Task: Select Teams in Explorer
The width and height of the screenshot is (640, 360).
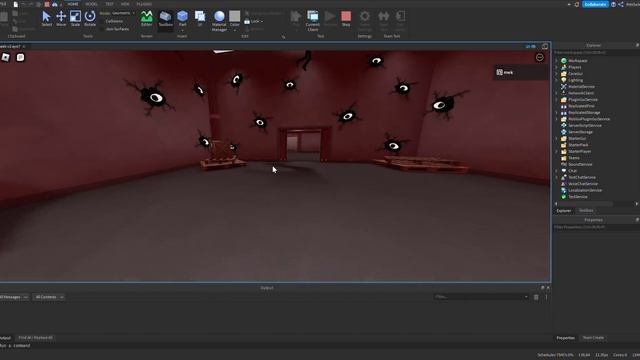Action: click(x=573, y=158)
